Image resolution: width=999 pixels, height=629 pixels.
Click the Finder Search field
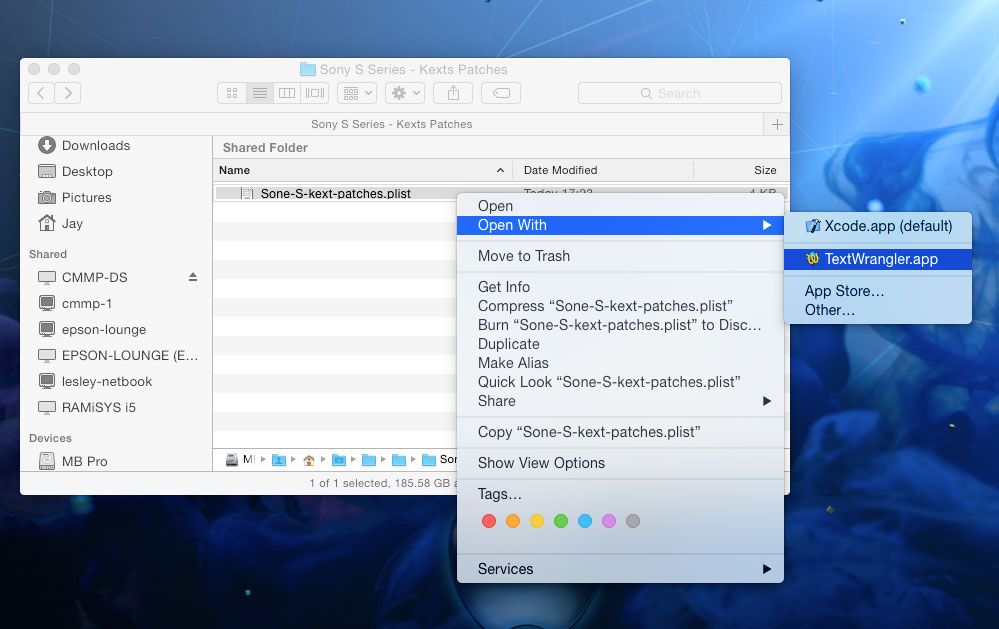680,93
